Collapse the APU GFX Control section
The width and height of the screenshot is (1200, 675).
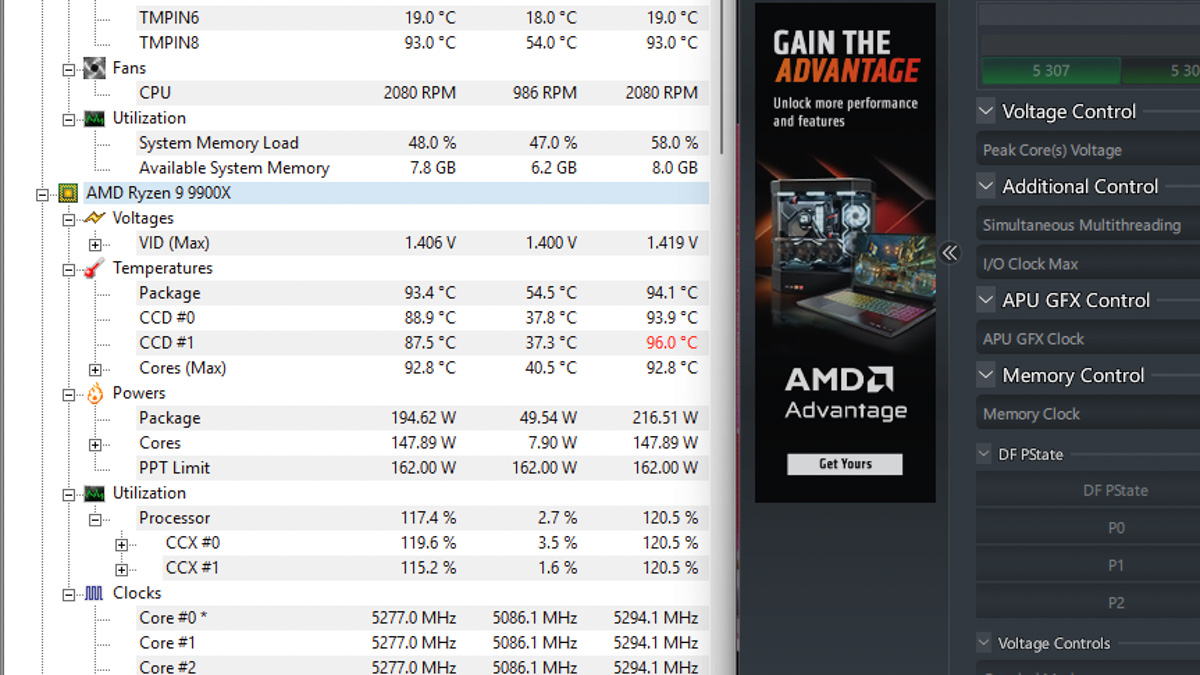click(x=986, y=300)
